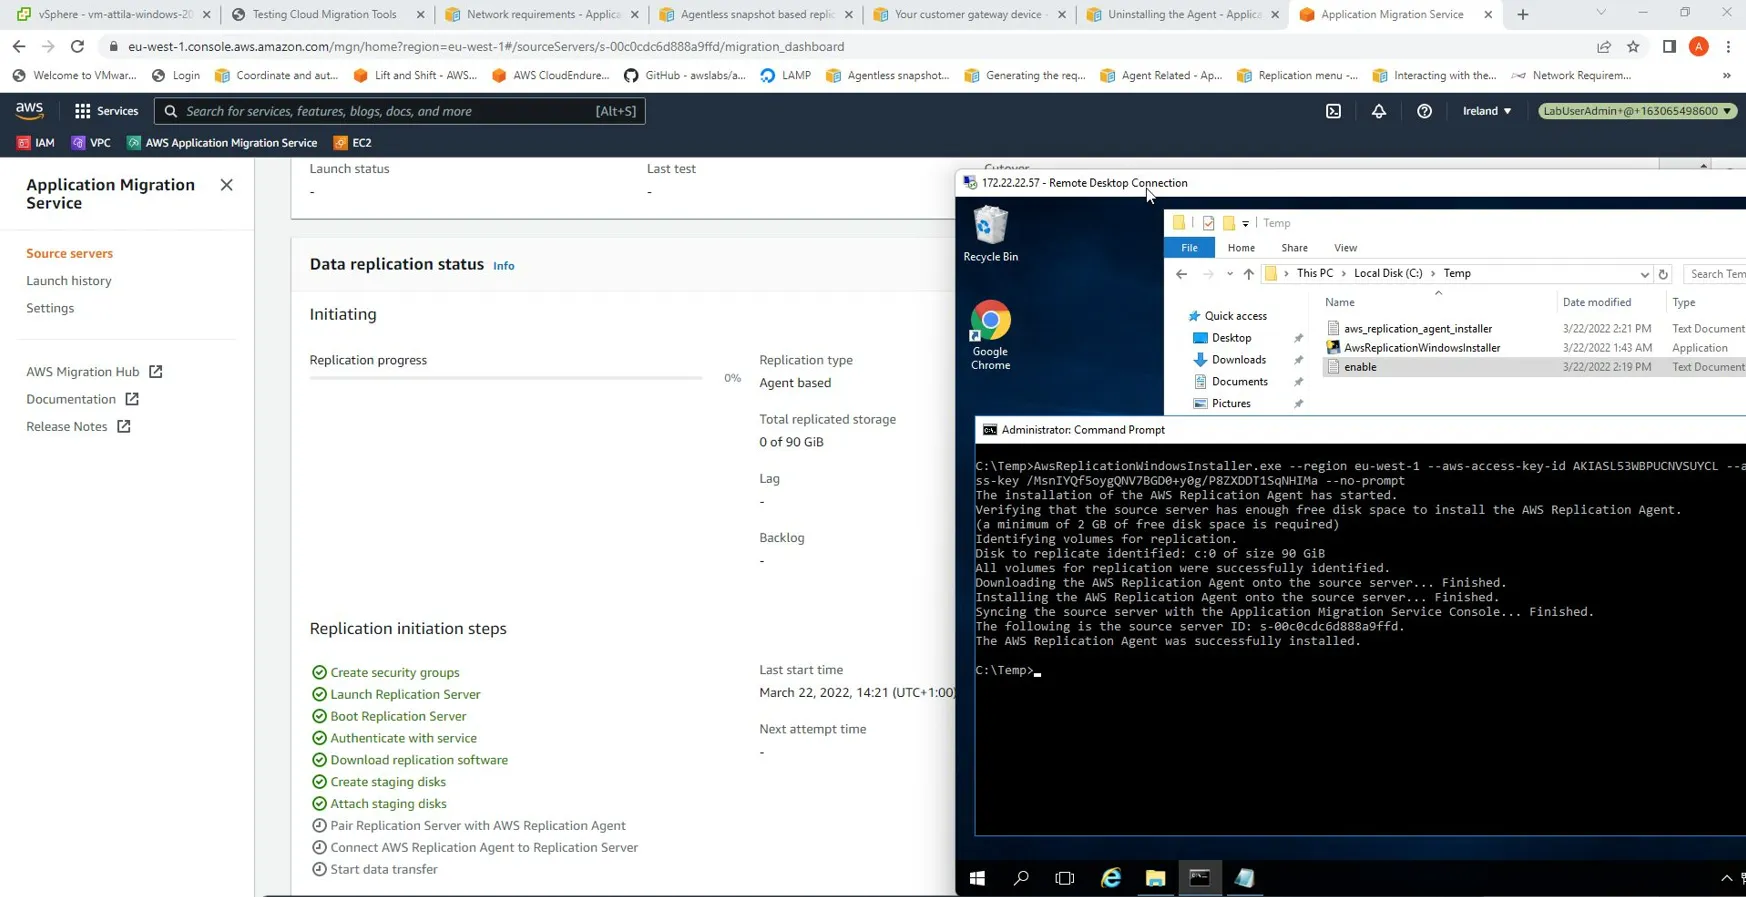Open Launch history in the side navigation
Screen dimensions: 1746x897
[x=69, y=281]
